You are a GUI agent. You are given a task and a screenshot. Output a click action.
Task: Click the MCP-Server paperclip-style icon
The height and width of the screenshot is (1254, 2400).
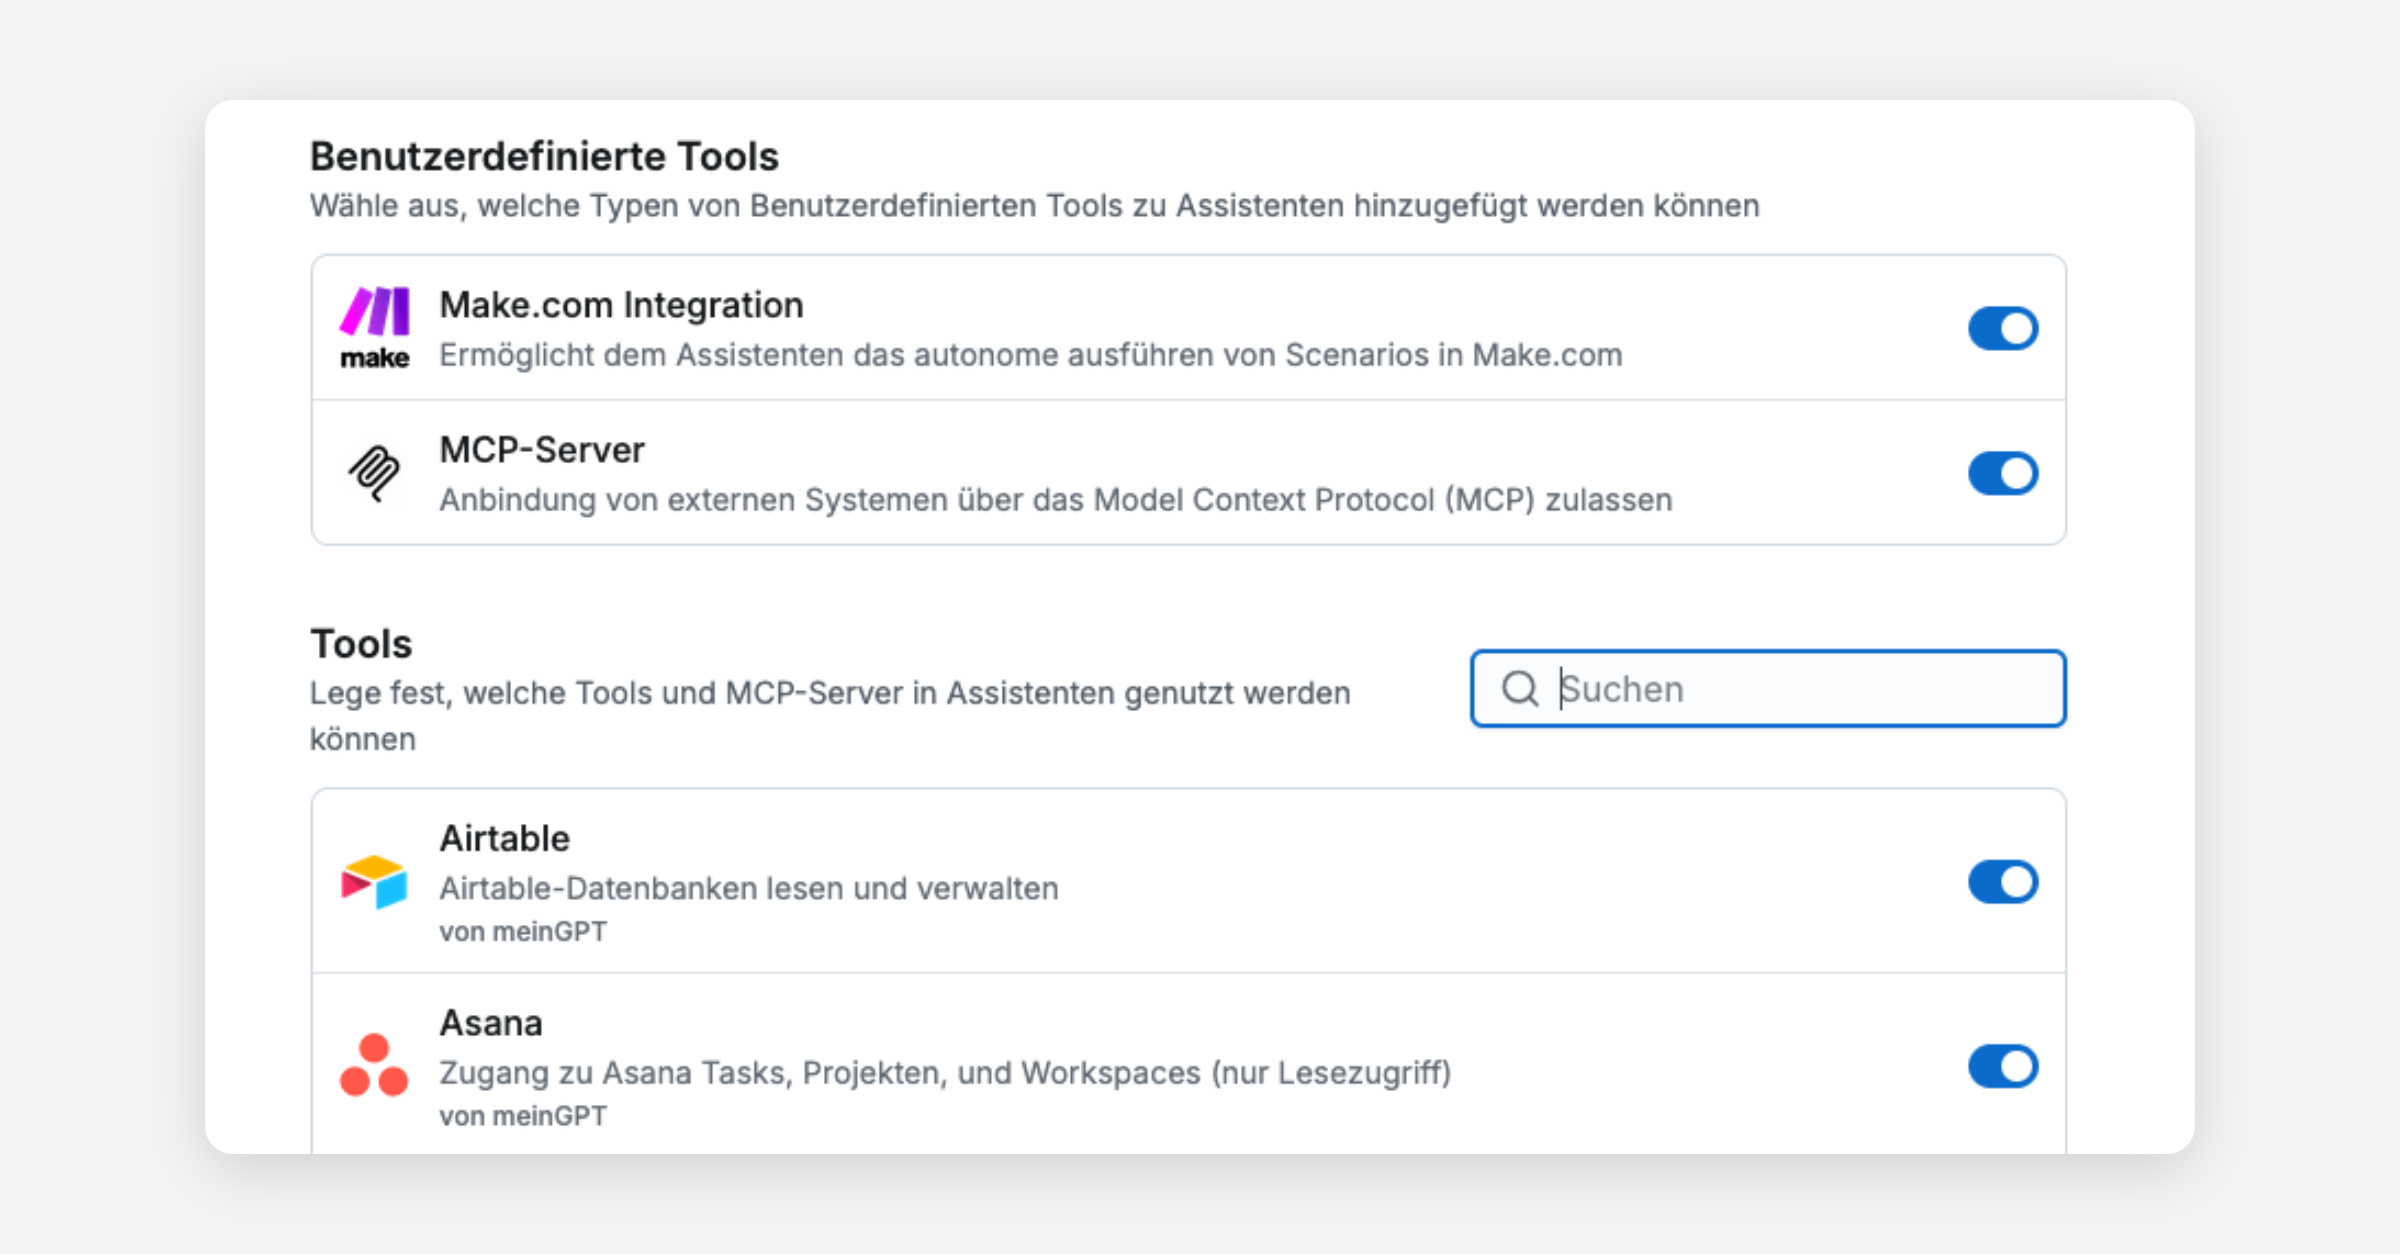tap(374, 473)
